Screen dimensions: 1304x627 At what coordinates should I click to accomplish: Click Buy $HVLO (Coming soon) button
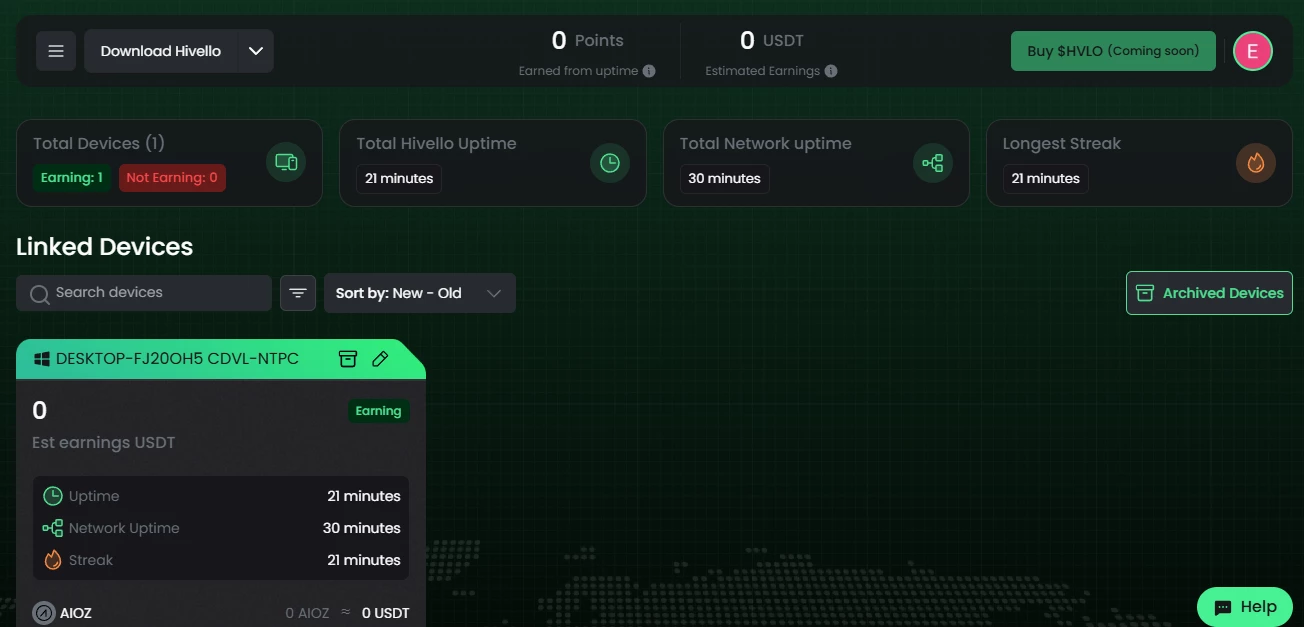pyautogui.click(x=1113, y=51)
